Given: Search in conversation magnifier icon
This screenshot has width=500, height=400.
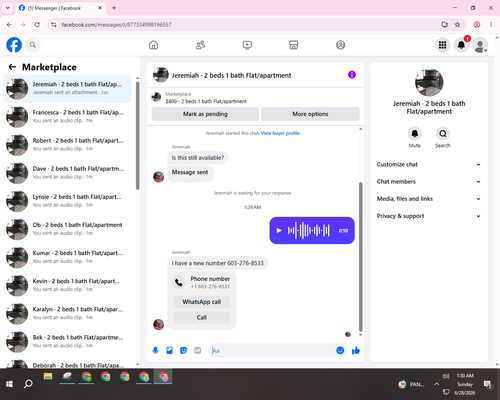Looking at the screenshot, I should [443, 134].
